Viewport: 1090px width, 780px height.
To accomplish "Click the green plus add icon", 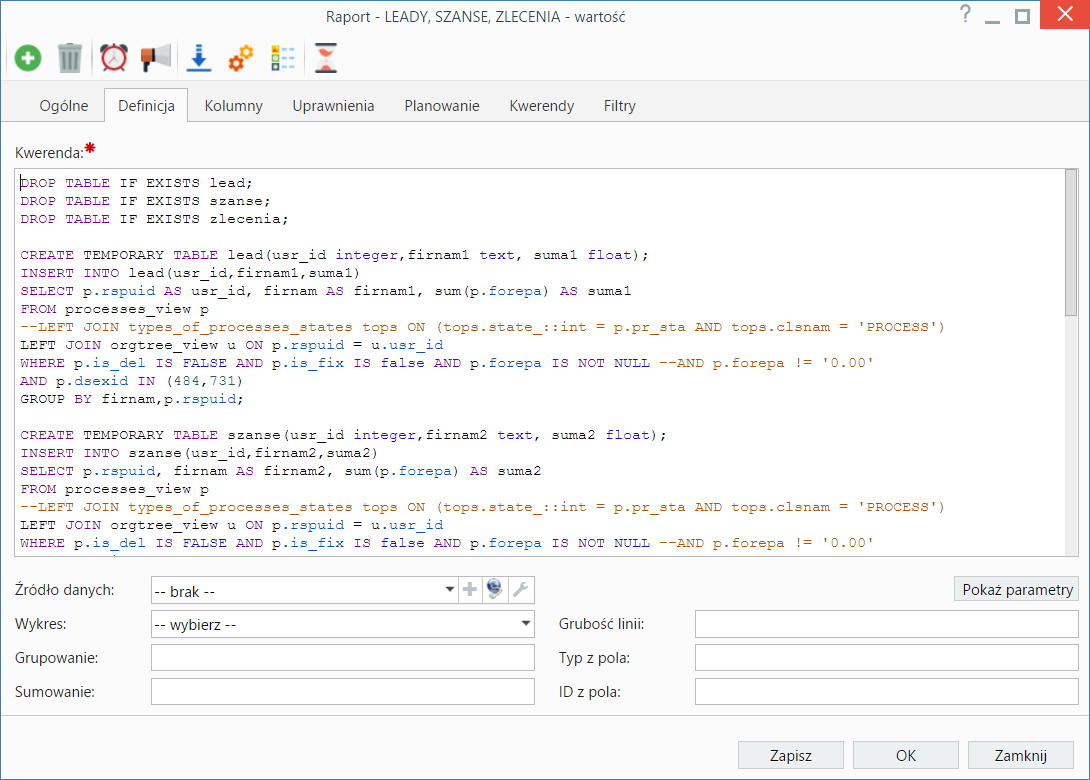I will (x=28, y=58).
